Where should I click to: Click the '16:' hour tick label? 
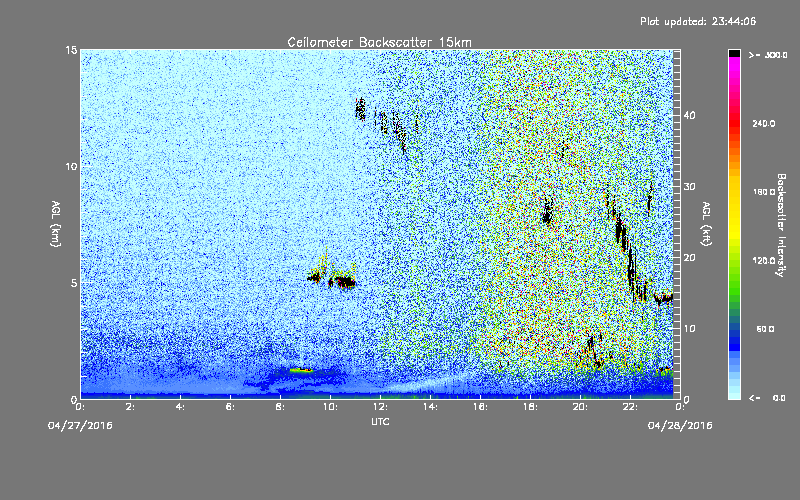pos(480,407)
